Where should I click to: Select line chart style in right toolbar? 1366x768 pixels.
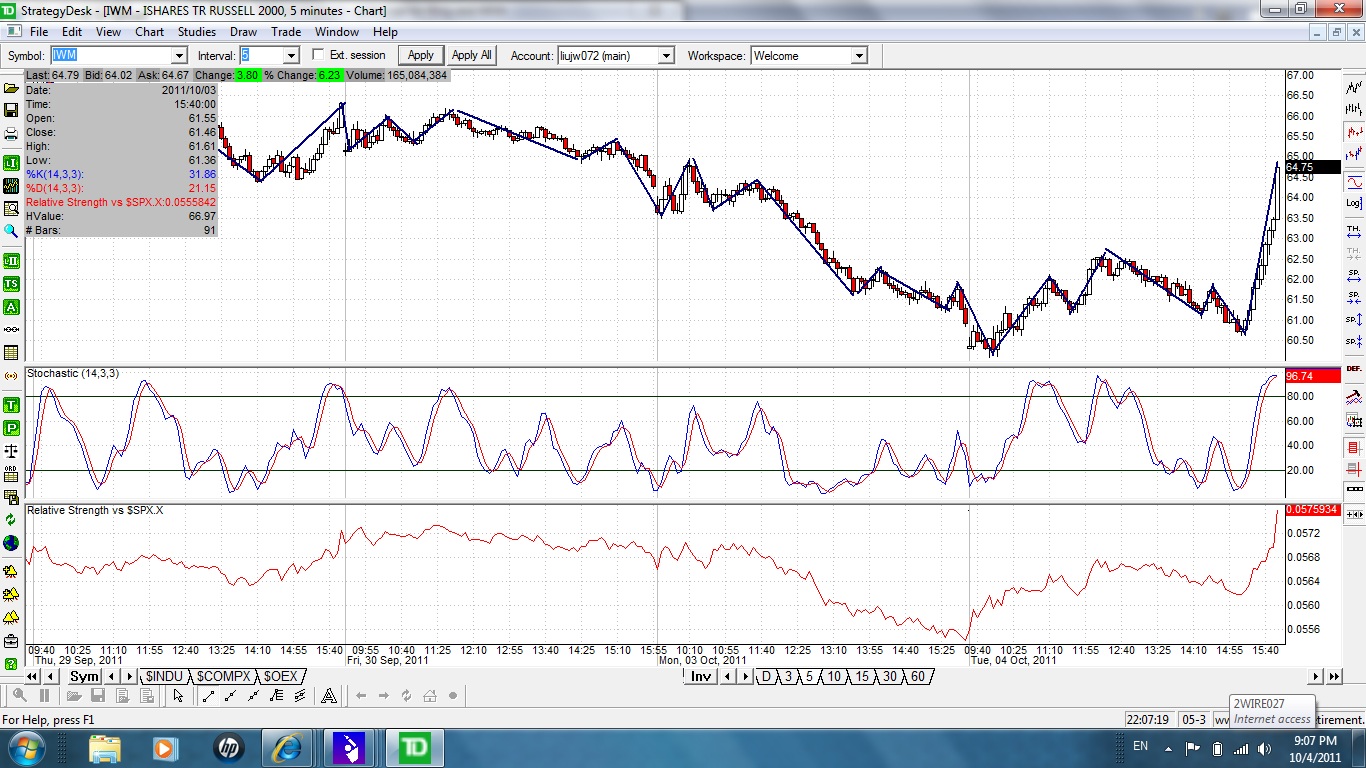pos(1354,88)
